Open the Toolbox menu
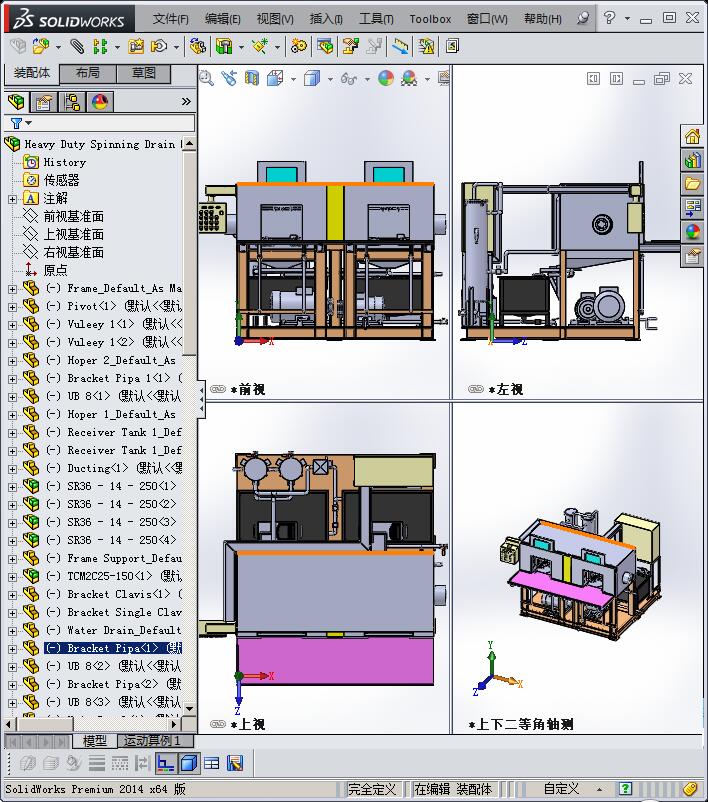Image resolution: width=708 pixels, height=802 pixels. coord(430,19)
